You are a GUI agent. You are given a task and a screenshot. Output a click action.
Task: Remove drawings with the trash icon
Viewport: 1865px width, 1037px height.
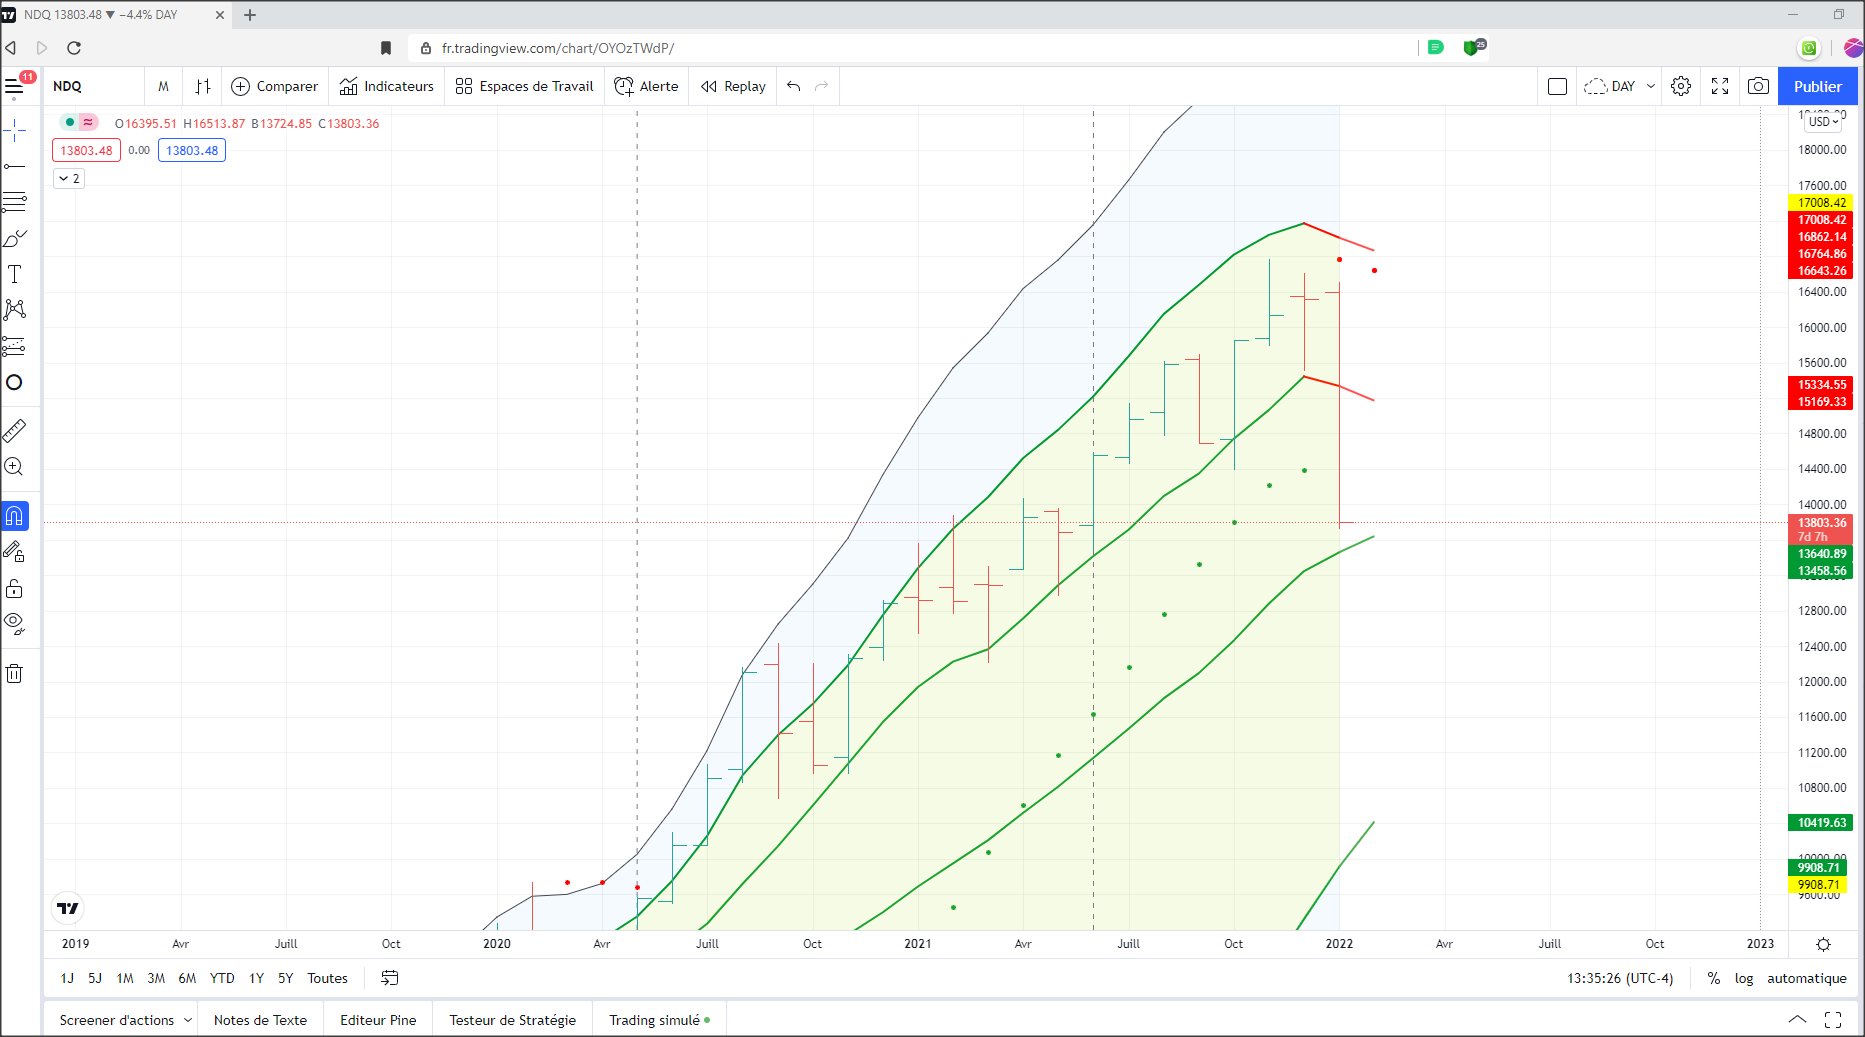(15, 673)
